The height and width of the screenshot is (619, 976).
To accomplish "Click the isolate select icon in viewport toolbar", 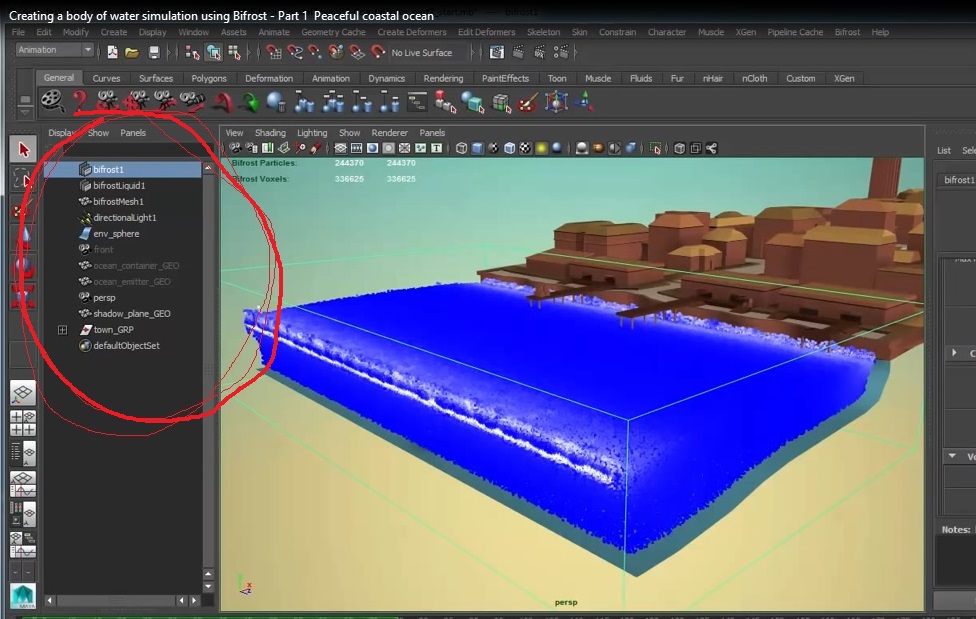I will point(656,147).
